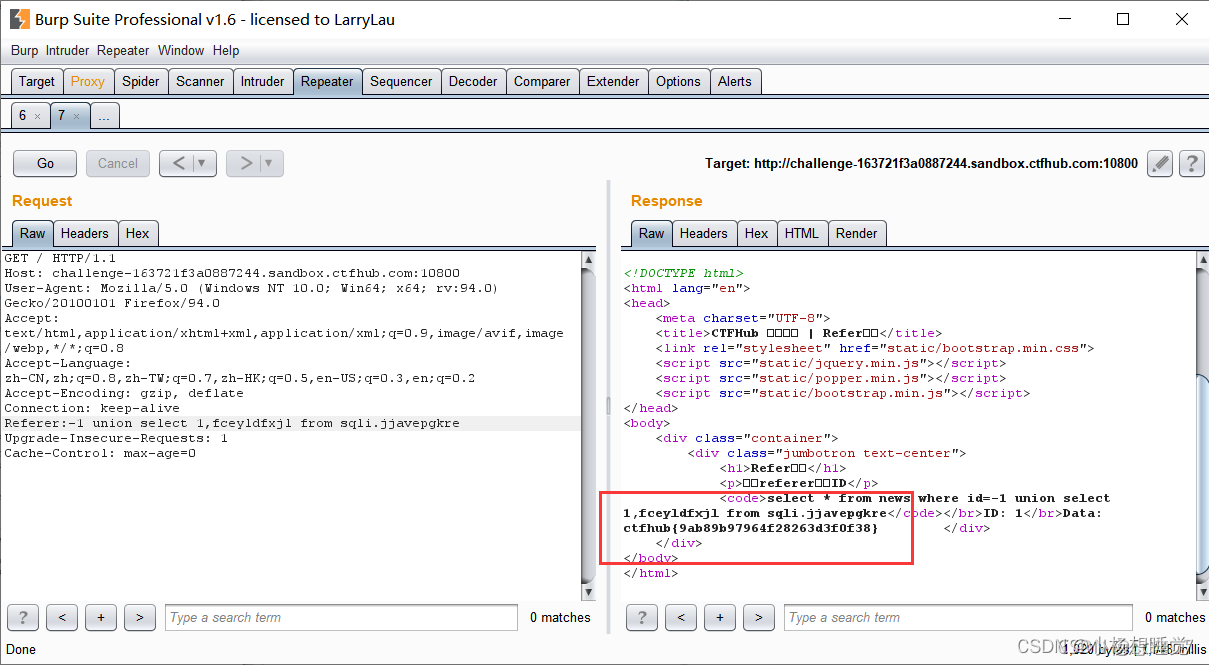Go forward to next request in history
Viewport: 1209px width, 665px height.
(x=245, y=163)
